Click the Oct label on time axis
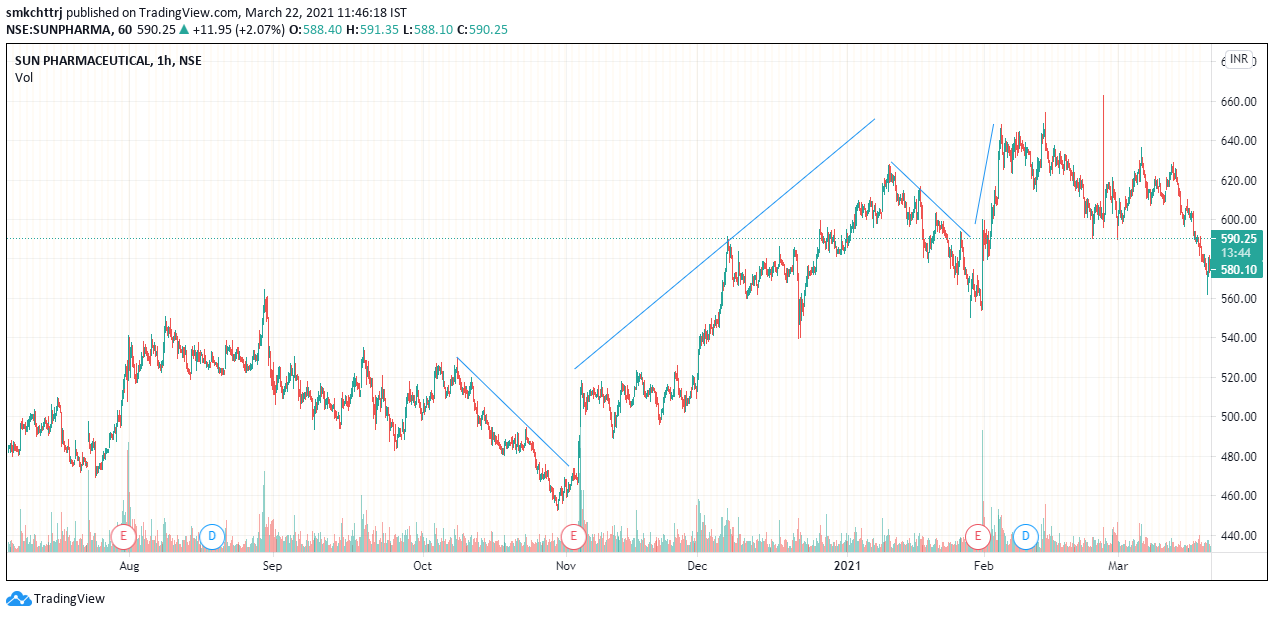This screenshot has width=1274, height=617. point(422,567)
